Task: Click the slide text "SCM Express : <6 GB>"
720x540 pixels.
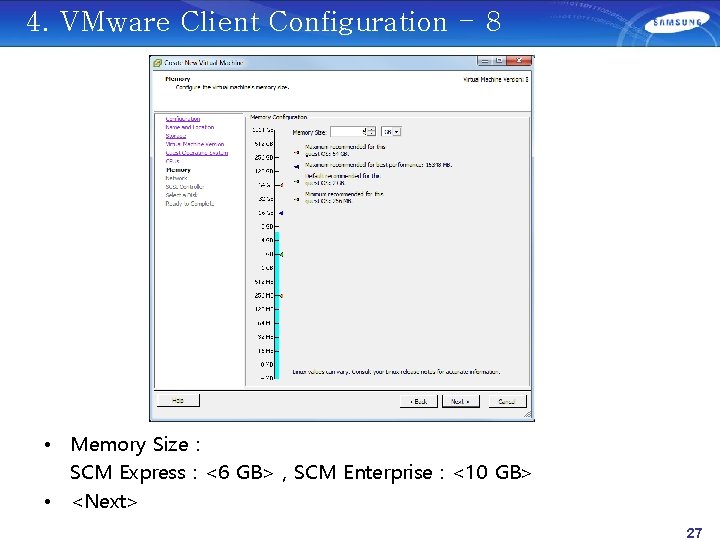Action: click(x=172, y=472)
